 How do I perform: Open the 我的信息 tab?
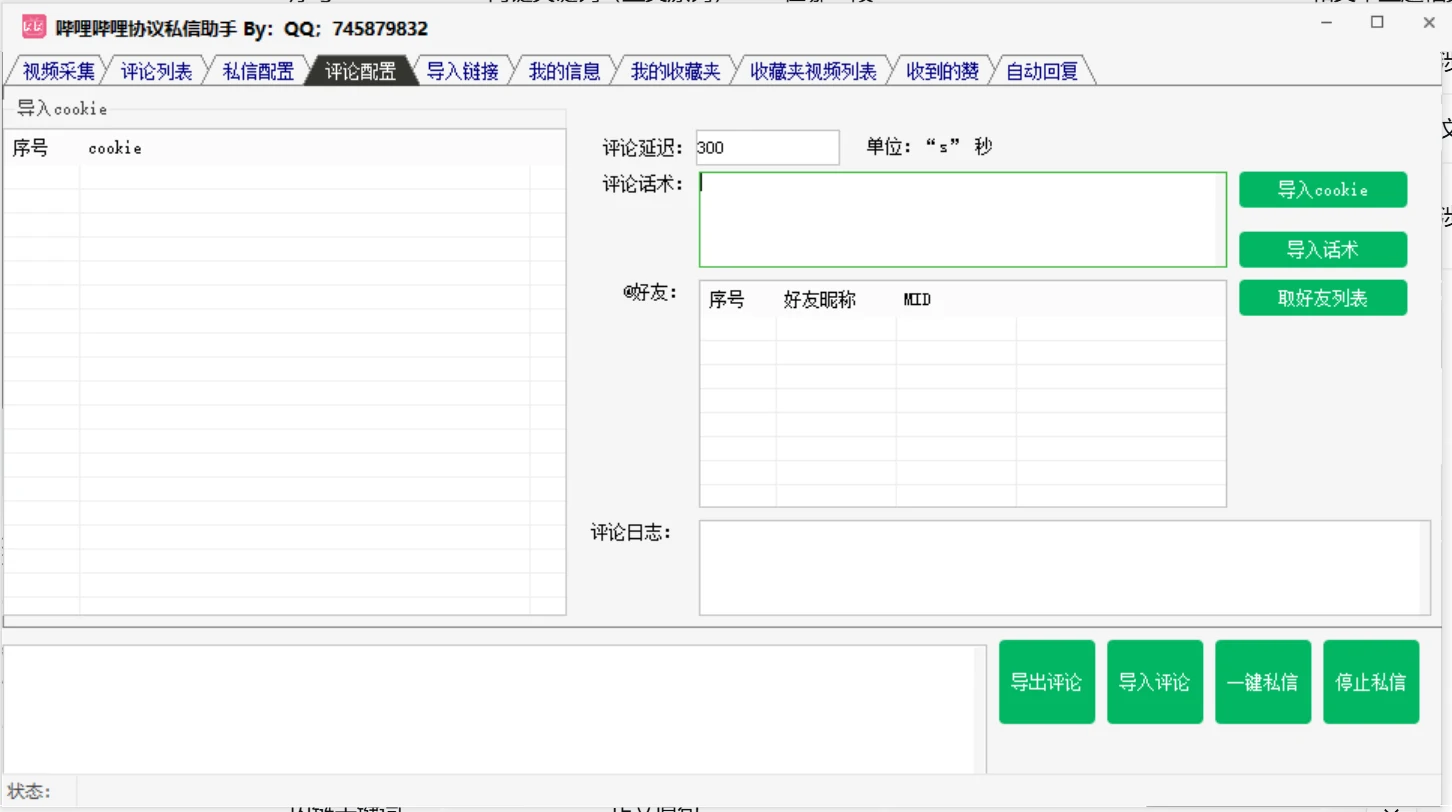[565, 71]
